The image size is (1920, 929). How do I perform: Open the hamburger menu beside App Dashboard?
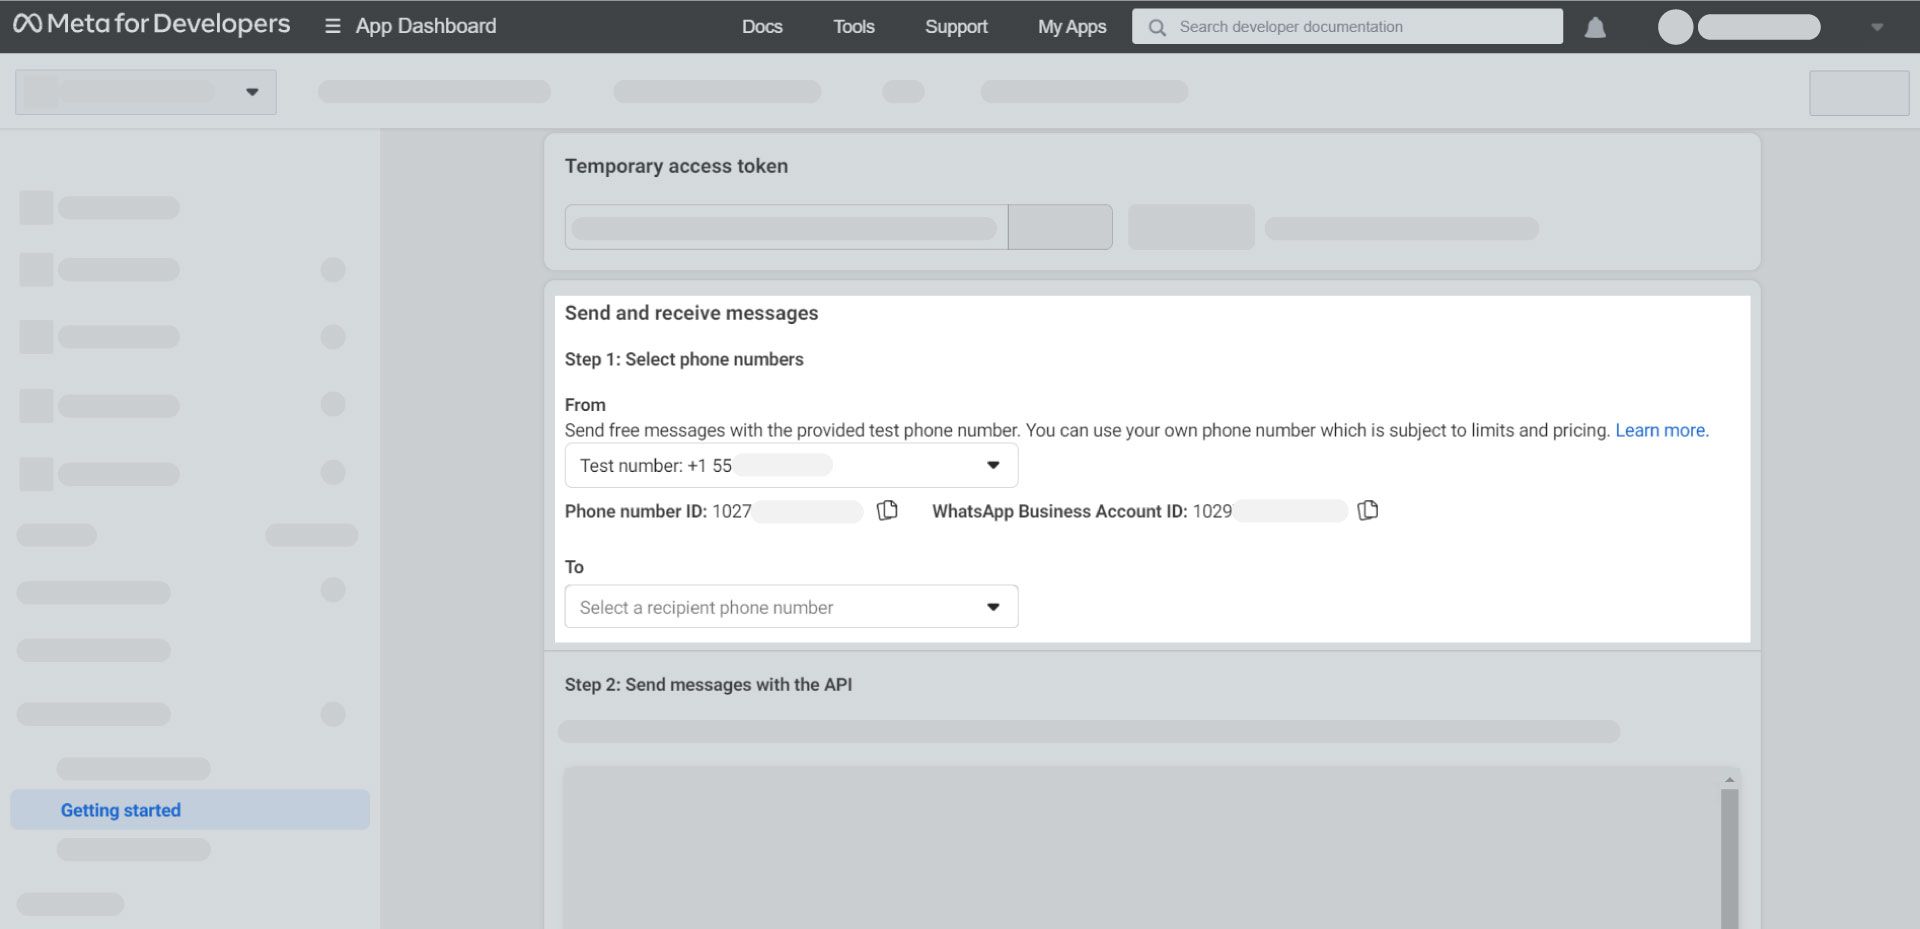click(x=331, y=26)
